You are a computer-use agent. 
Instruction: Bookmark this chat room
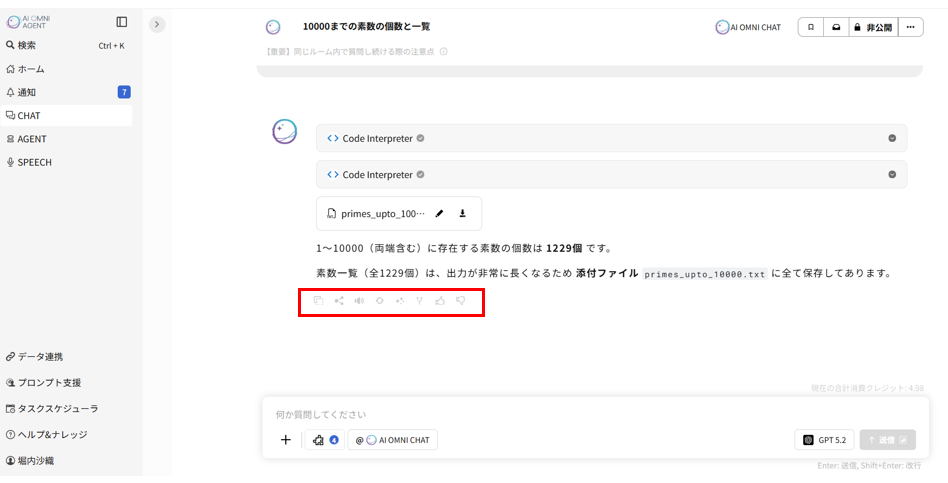click(x=811, y=27)
